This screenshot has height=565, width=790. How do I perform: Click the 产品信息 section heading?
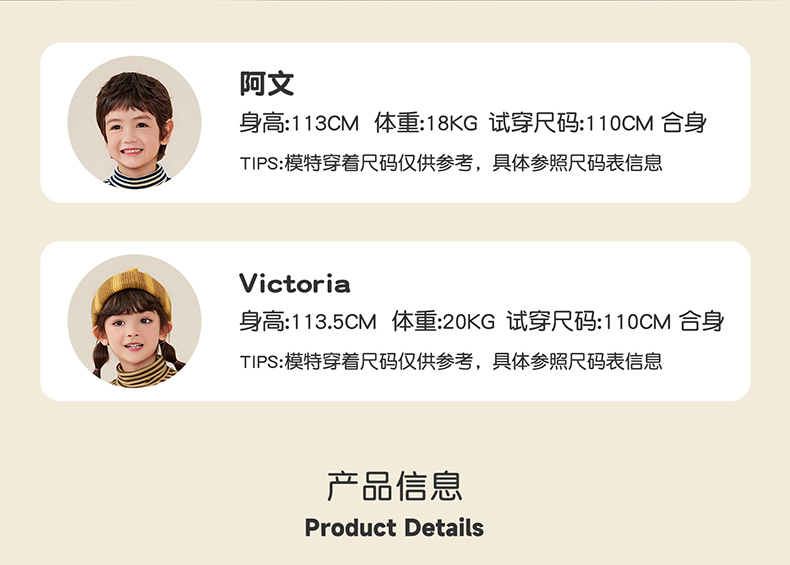point(394,485)
